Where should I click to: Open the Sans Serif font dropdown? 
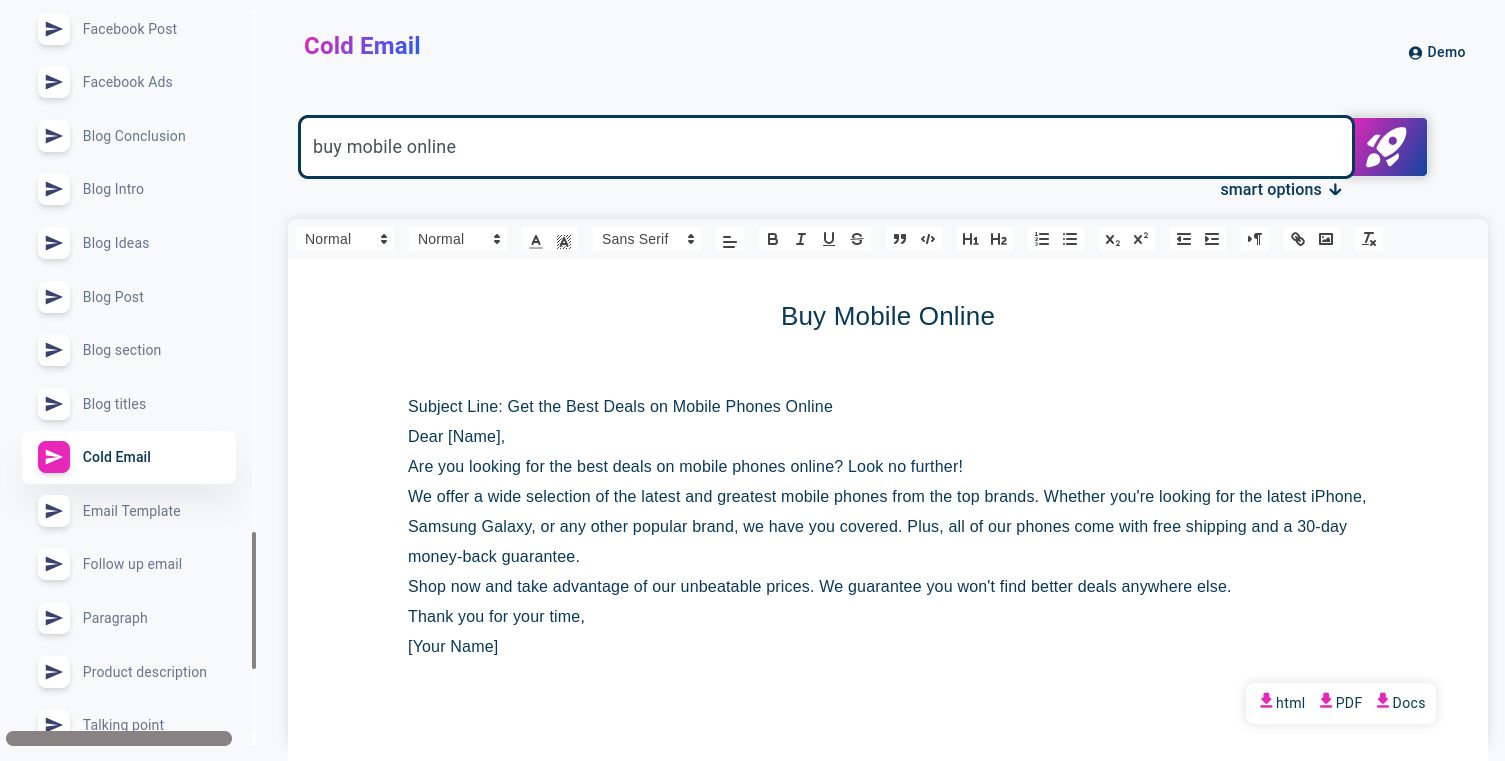coord(648,239)
